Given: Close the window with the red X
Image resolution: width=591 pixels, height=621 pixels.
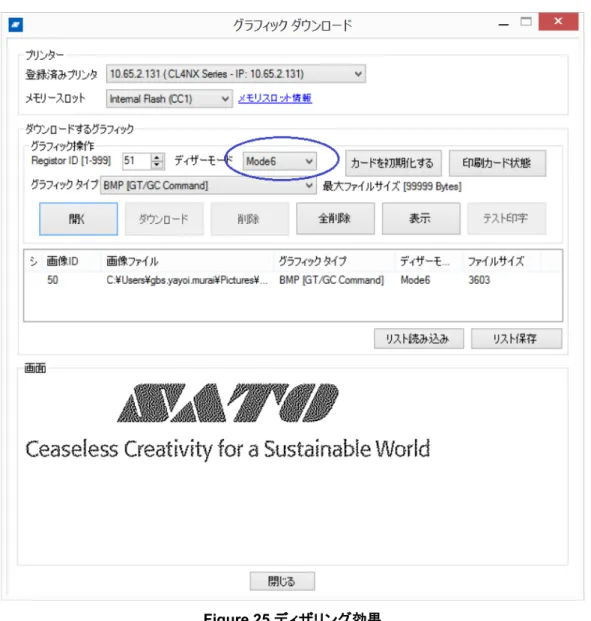Looking at the screenshot, I should [x=558, y=22].
